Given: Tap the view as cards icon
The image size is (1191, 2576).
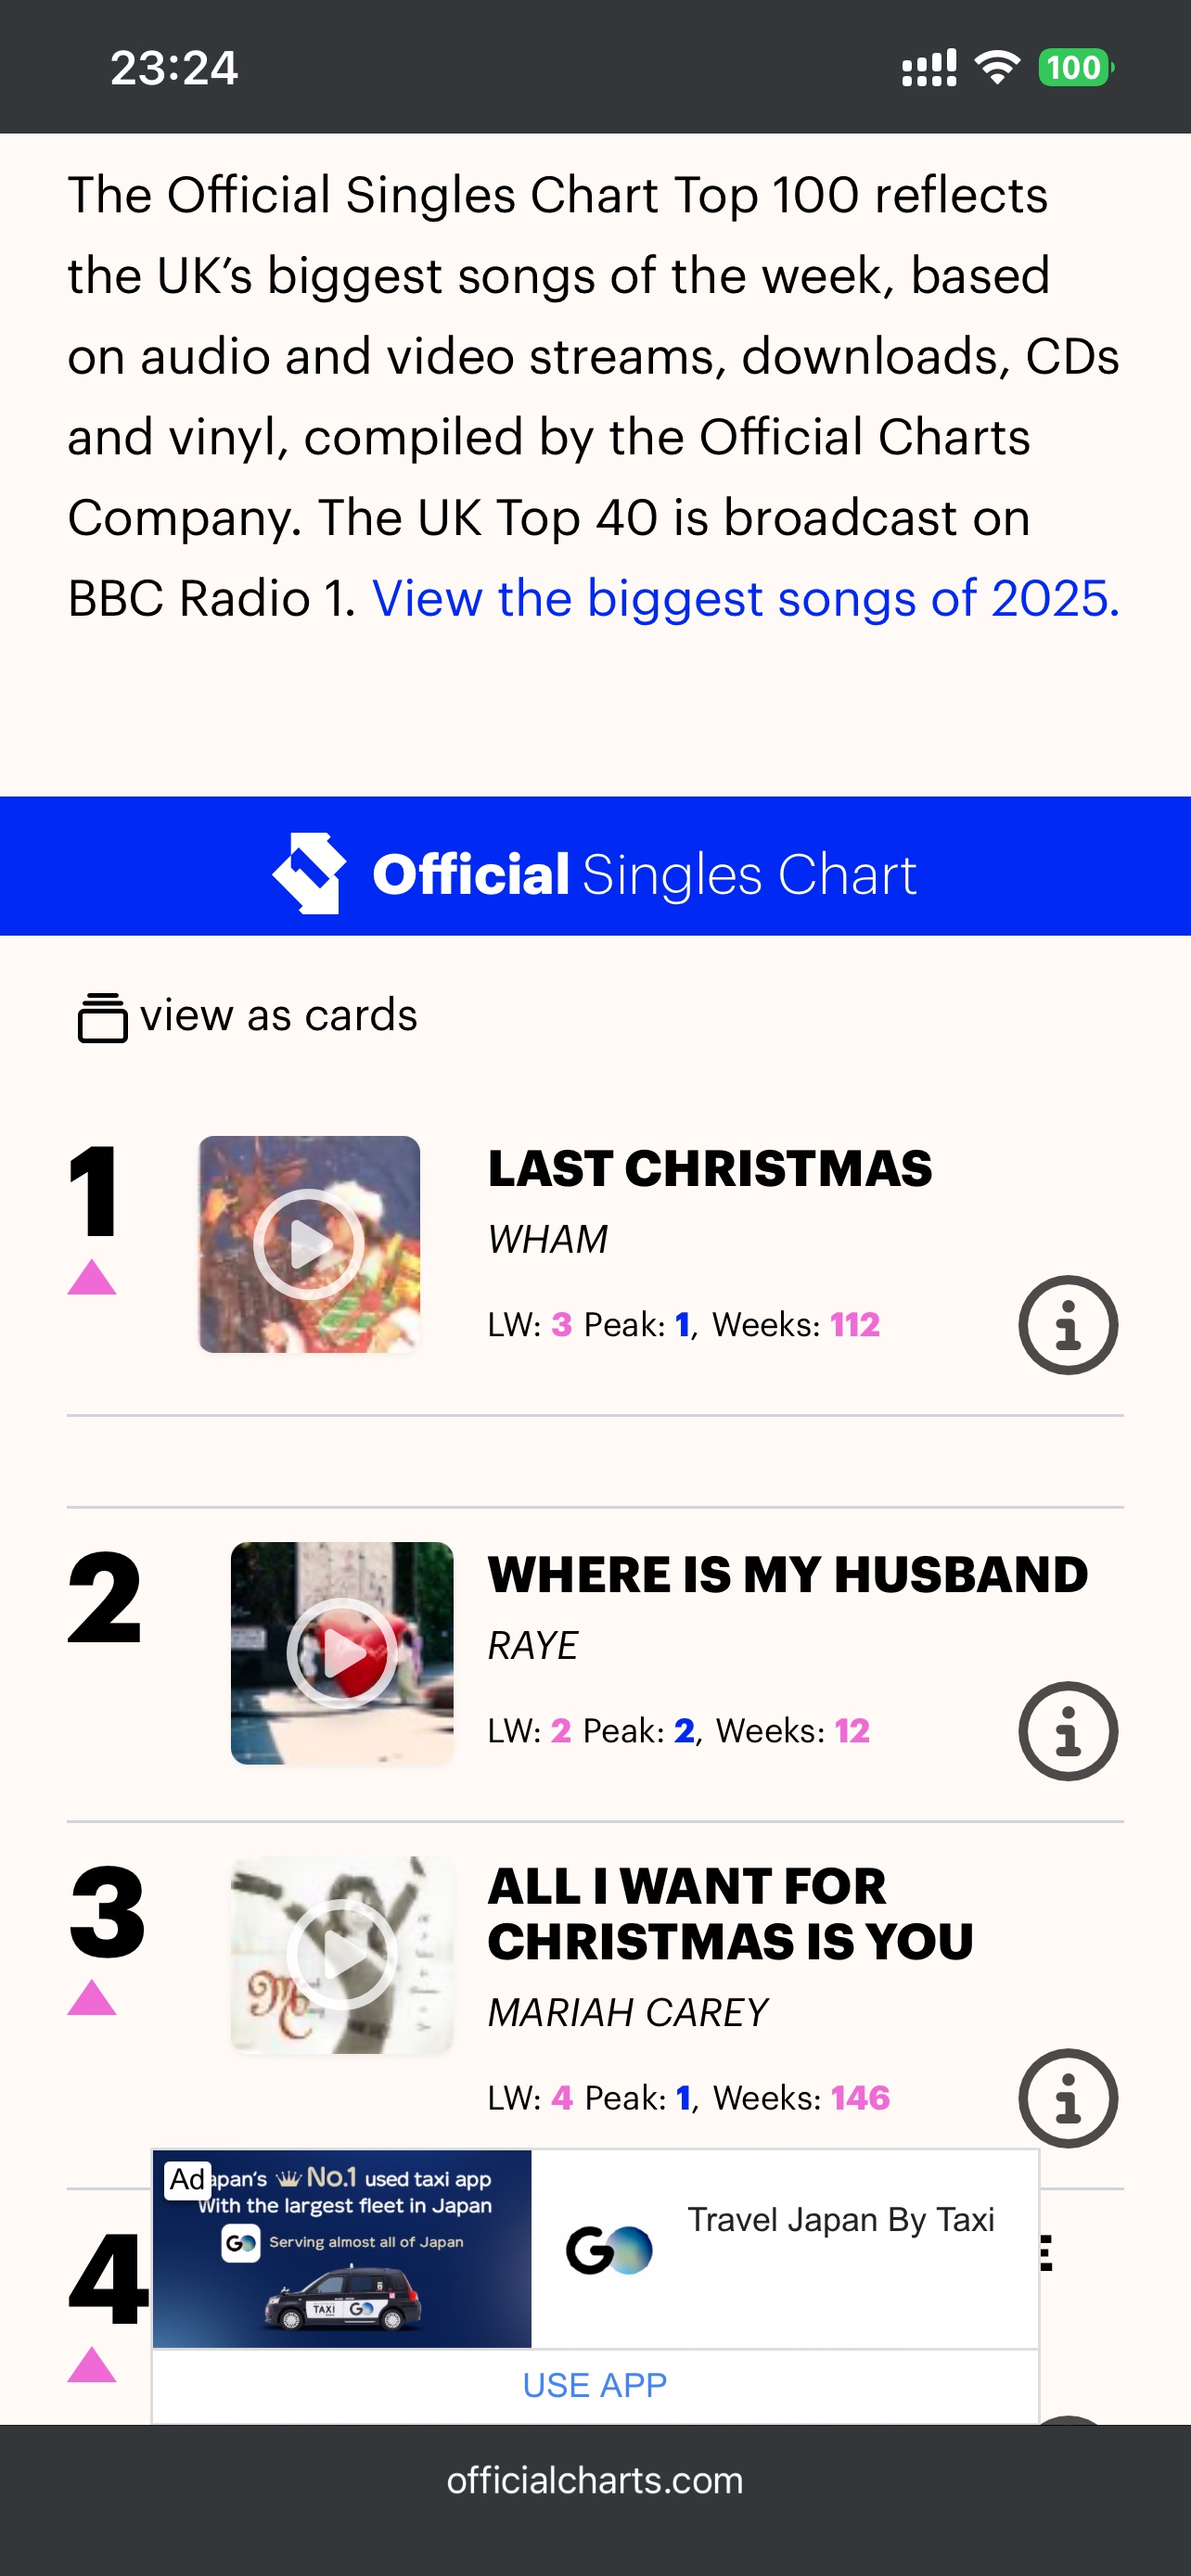Looking at the screenshot, I should (102, 1017).
